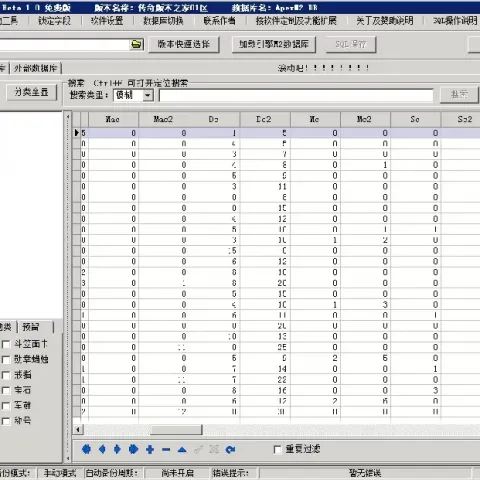Click the Dc2 cell with value 14

(265, 369)
